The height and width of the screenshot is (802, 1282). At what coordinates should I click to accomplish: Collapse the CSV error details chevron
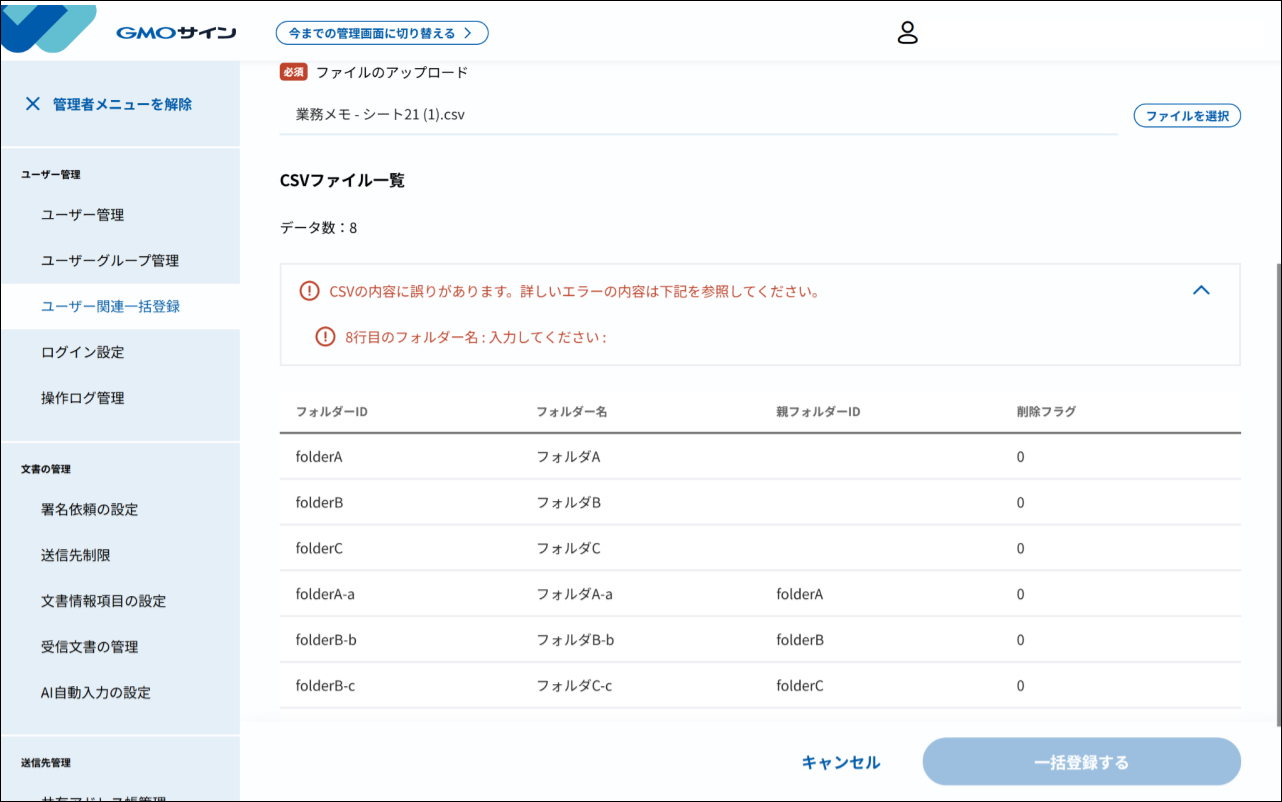point(1201,291)
